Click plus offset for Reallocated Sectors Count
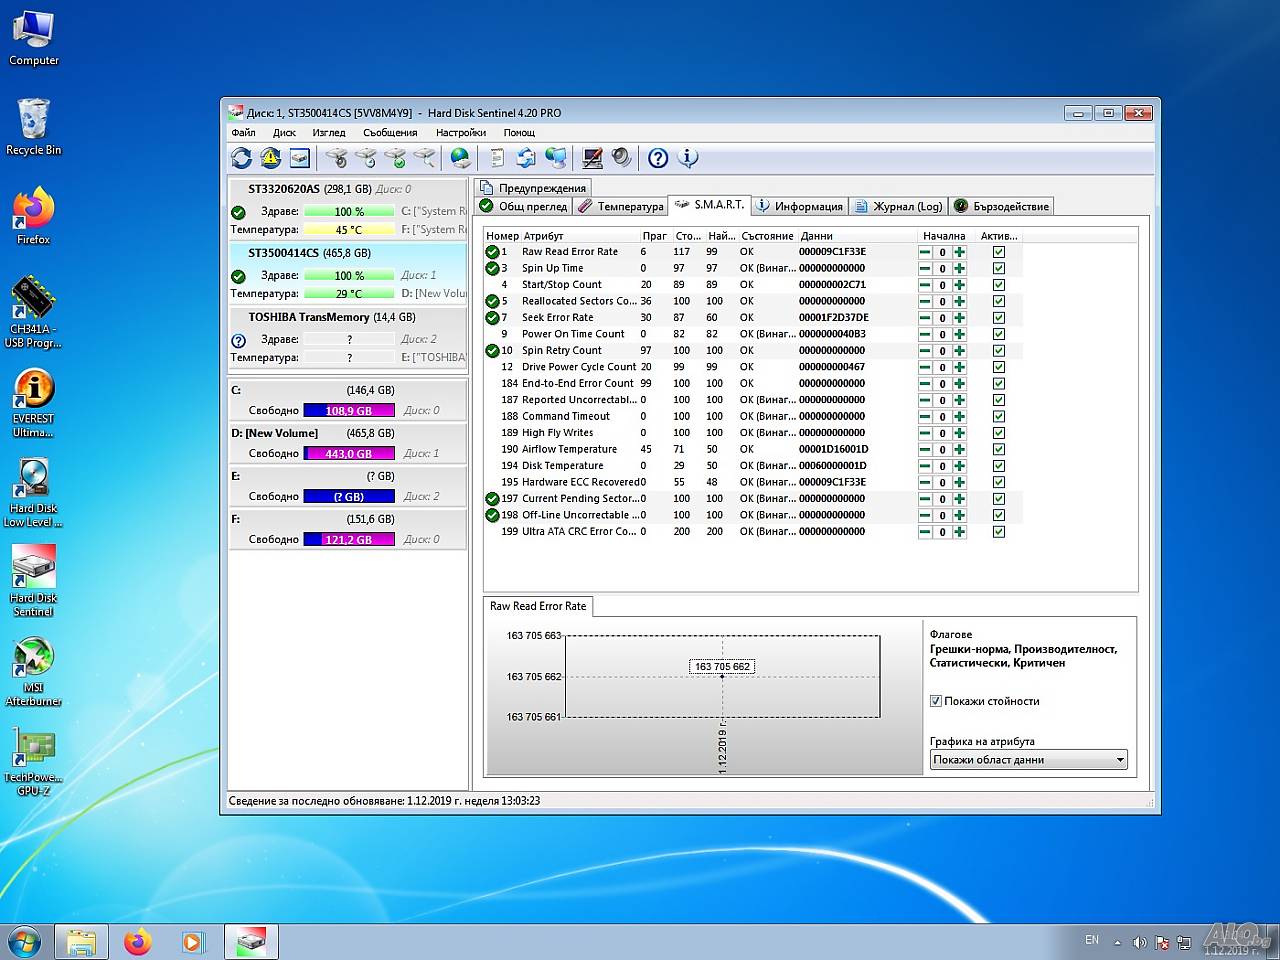This screenshot has height=960, width=1280. (x=959, y=301)
